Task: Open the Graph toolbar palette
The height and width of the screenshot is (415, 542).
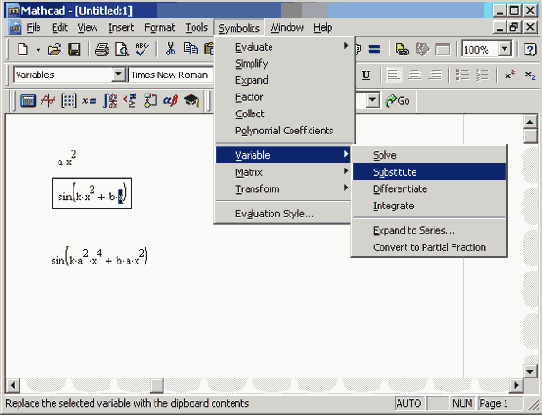Action: [x=48, y=101]
